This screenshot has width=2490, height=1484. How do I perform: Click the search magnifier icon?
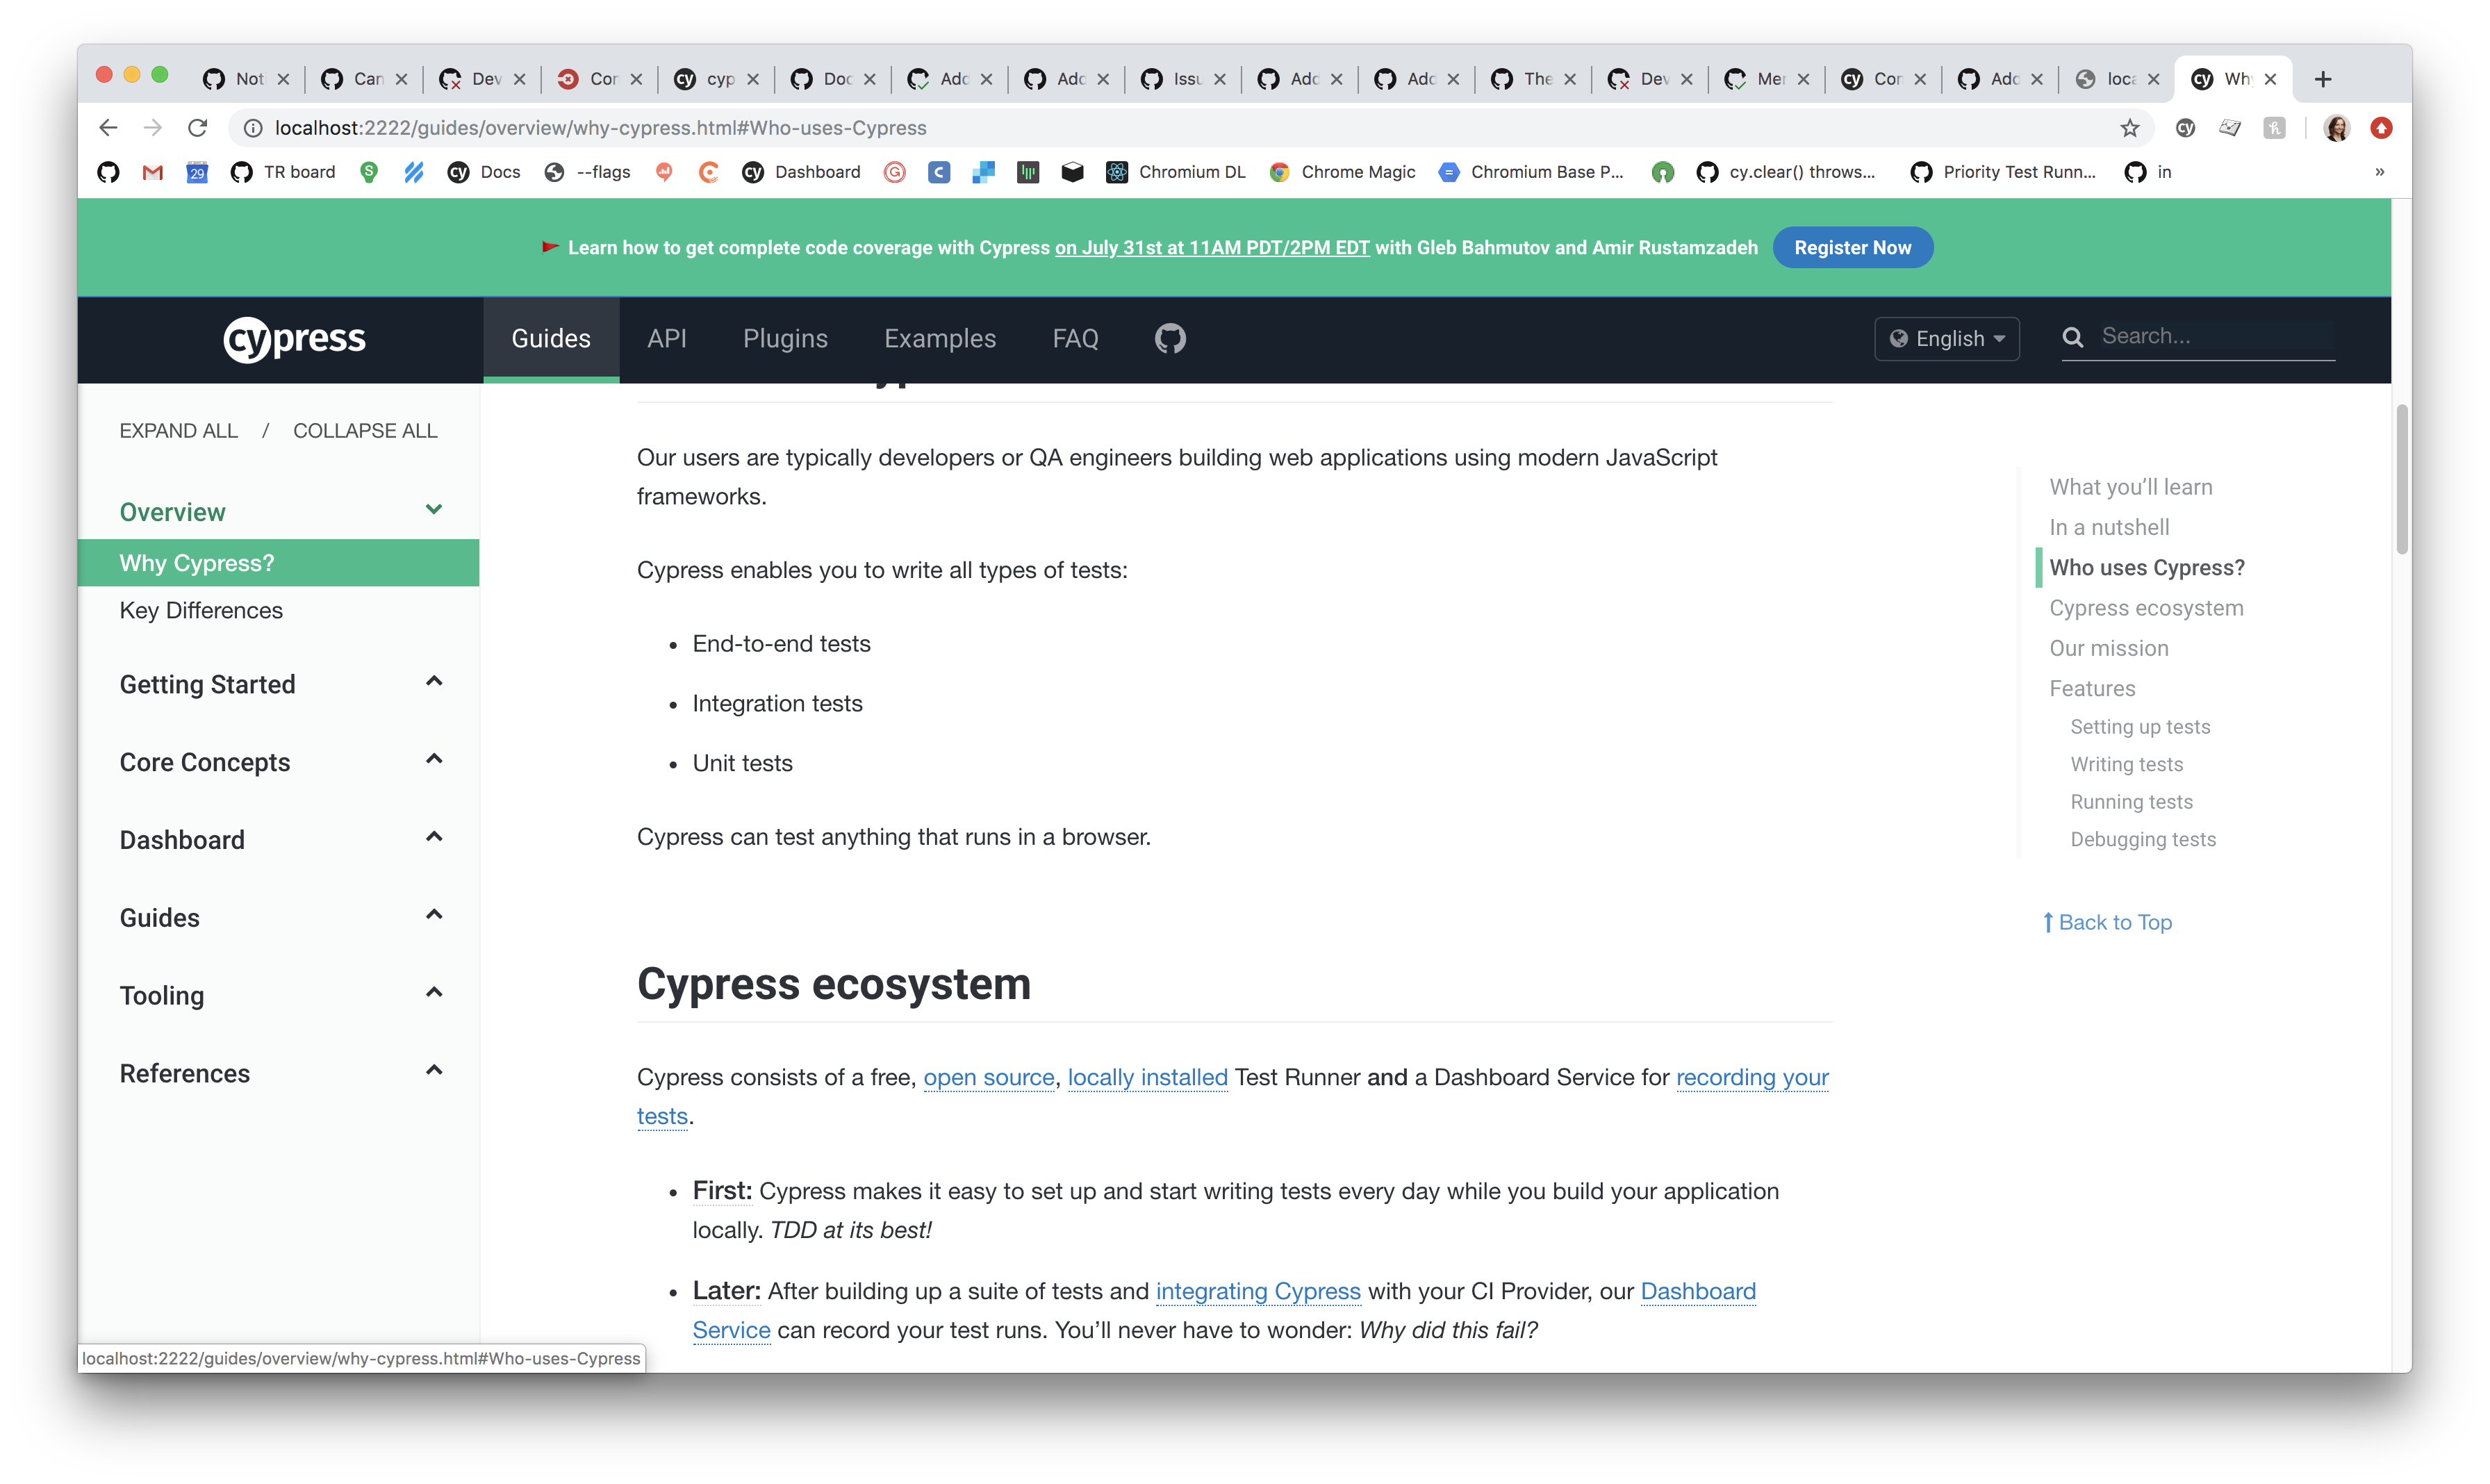[x=2074, y=337]
